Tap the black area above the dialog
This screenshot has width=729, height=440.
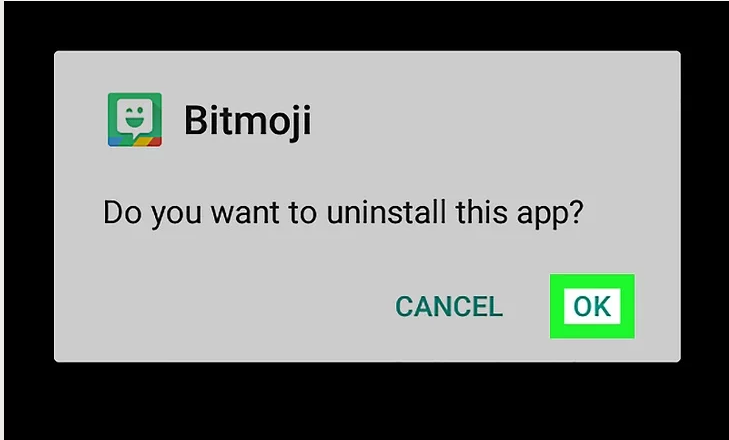pos(364,25)
